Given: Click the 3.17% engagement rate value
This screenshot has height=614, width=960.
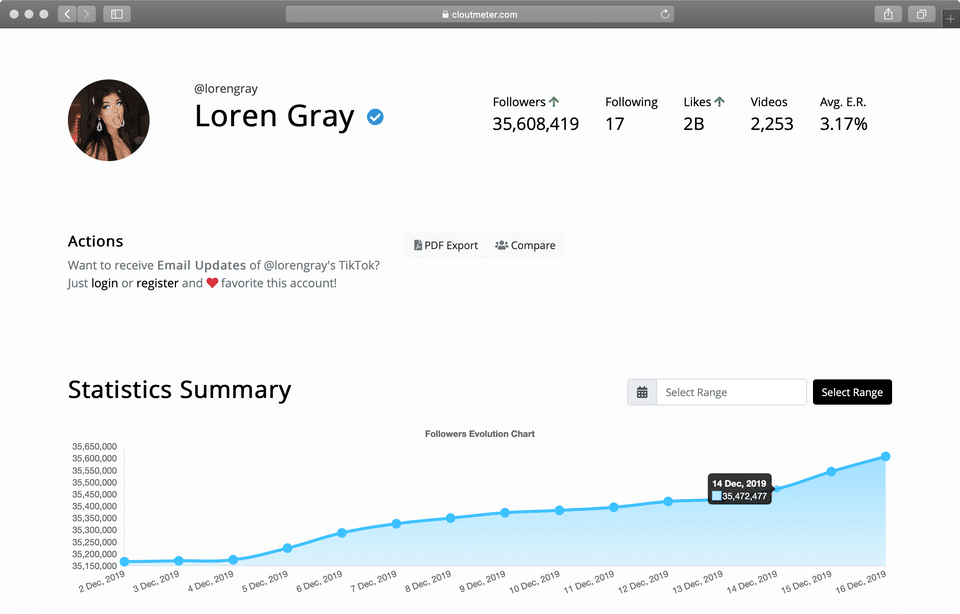Looking at the screenshot, I should point(844,124).
